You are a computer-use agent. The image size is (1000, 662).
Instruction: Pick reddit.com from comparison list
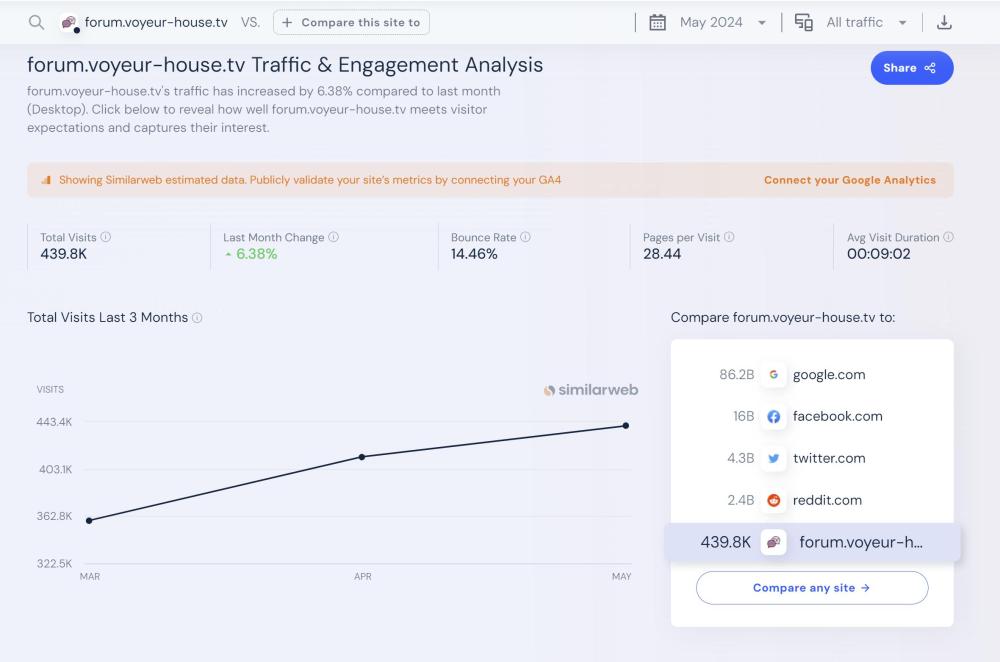point(826,501)
